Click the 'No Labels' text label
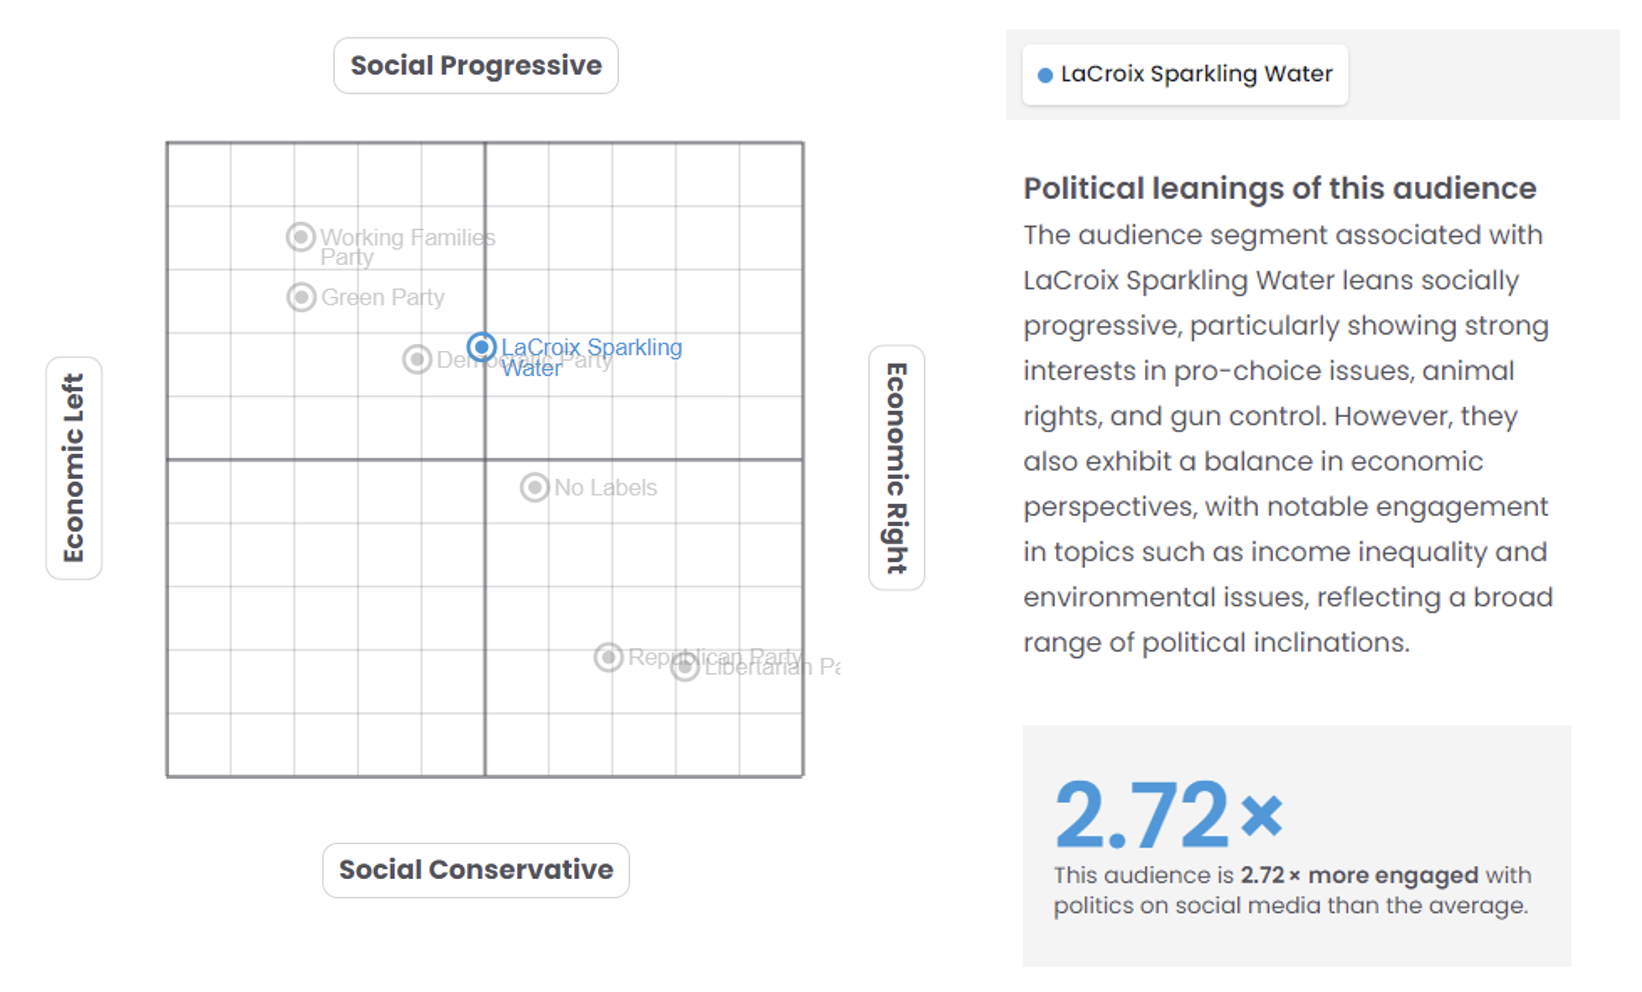The width and height of the screenshot is (1642, 992). [x=605, y=487]
